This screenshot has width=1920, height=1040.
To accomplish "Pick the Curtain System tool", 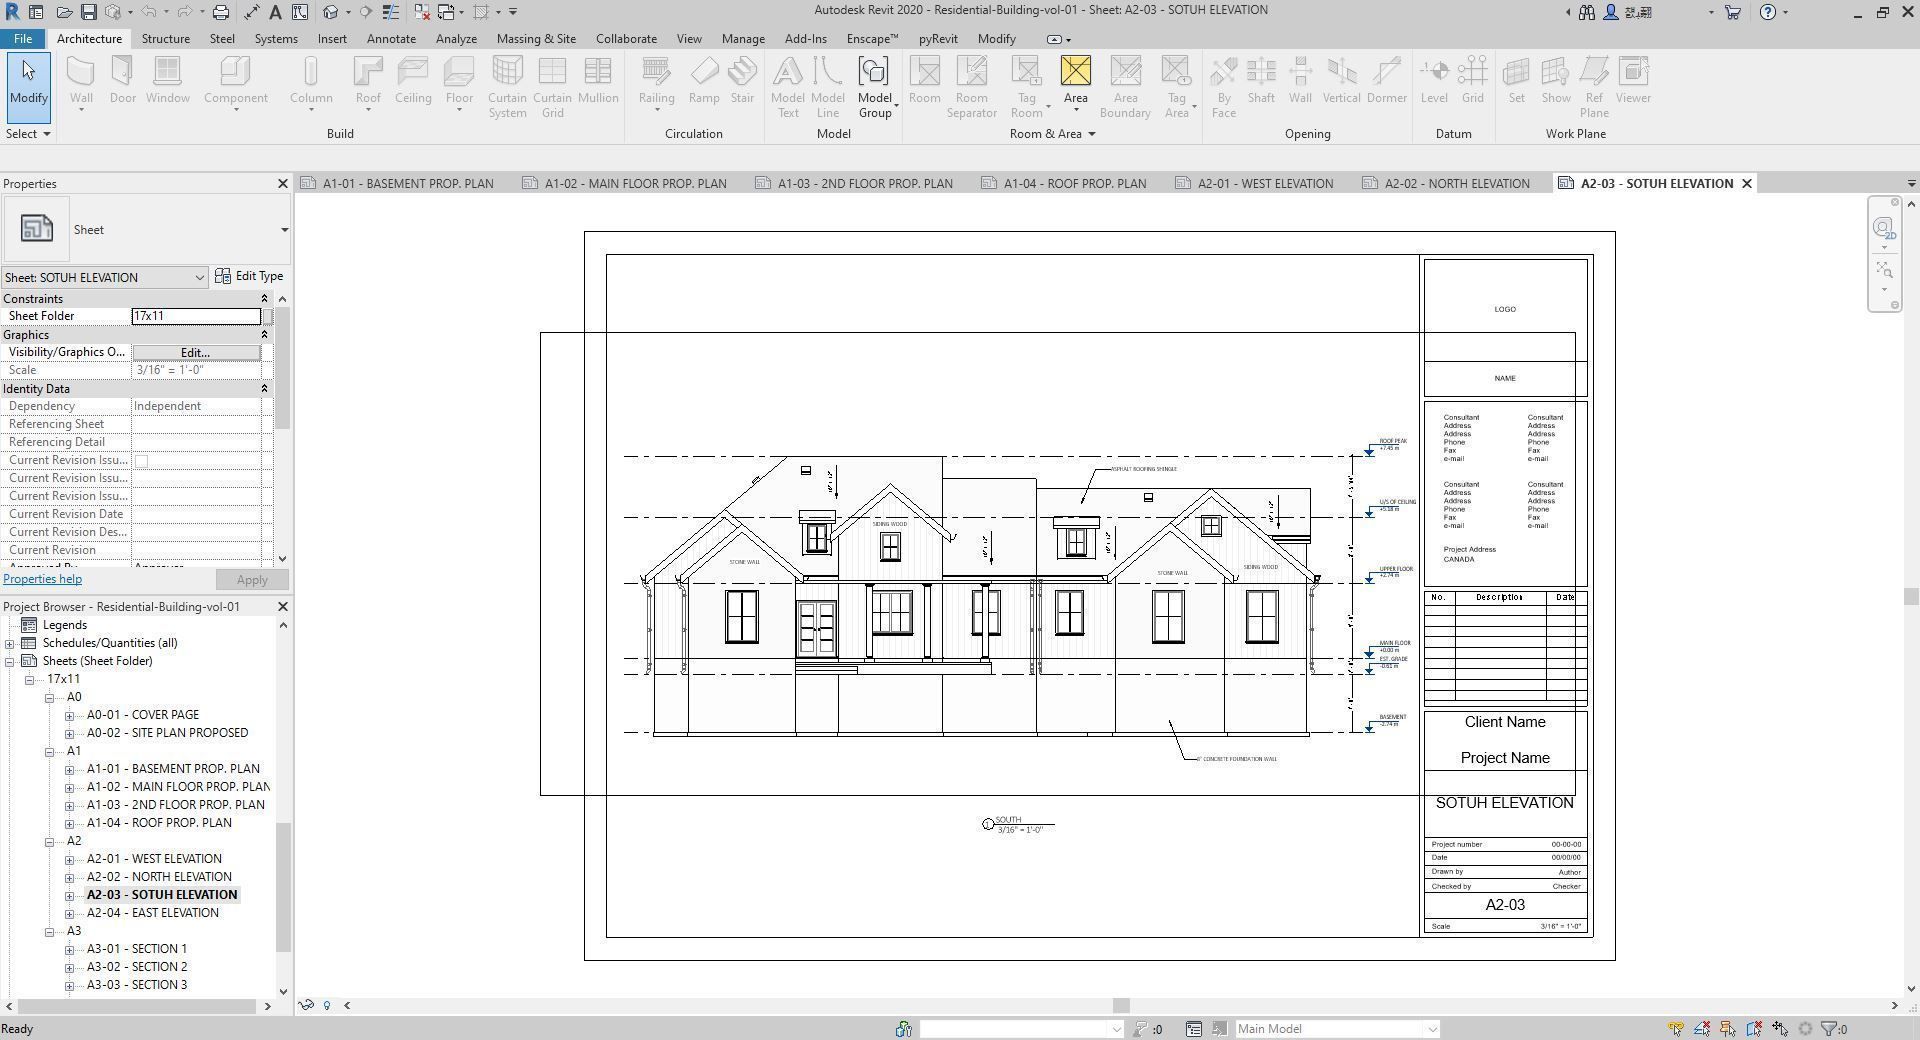I will [x=507, y=87].
